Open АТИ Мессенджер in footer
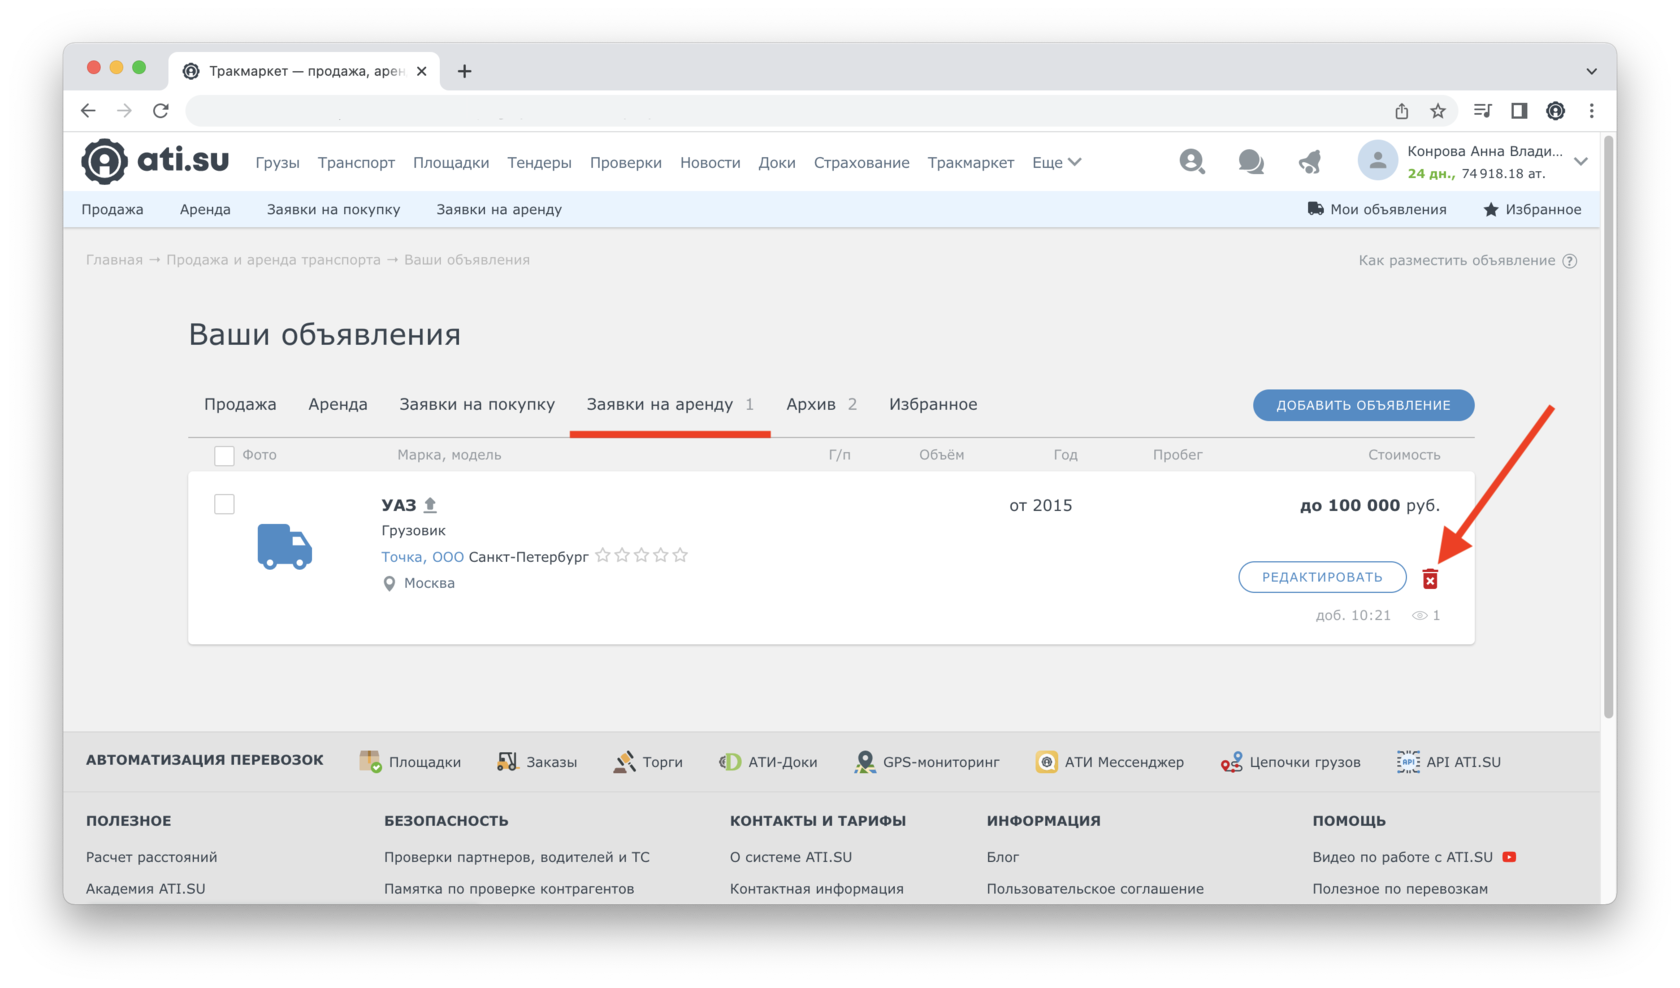Screen dimensions: 1680x988 click(1109, 762)
